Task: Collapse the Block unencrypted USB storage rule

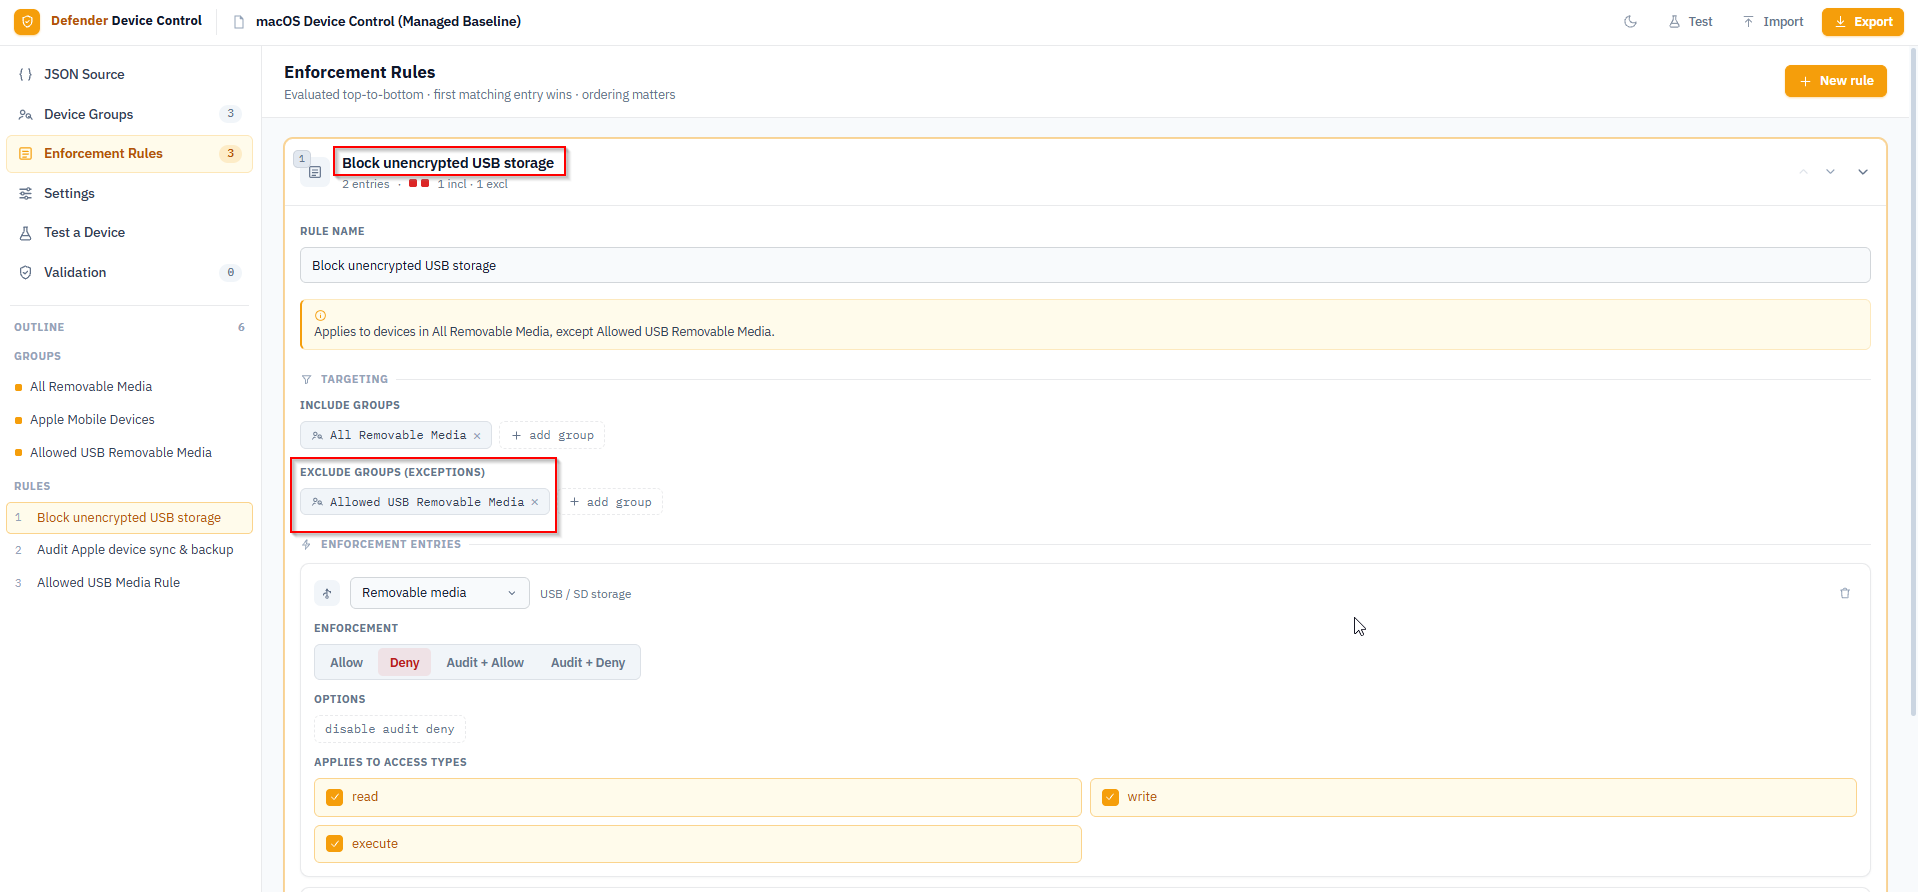Action: coord(1863,172)
